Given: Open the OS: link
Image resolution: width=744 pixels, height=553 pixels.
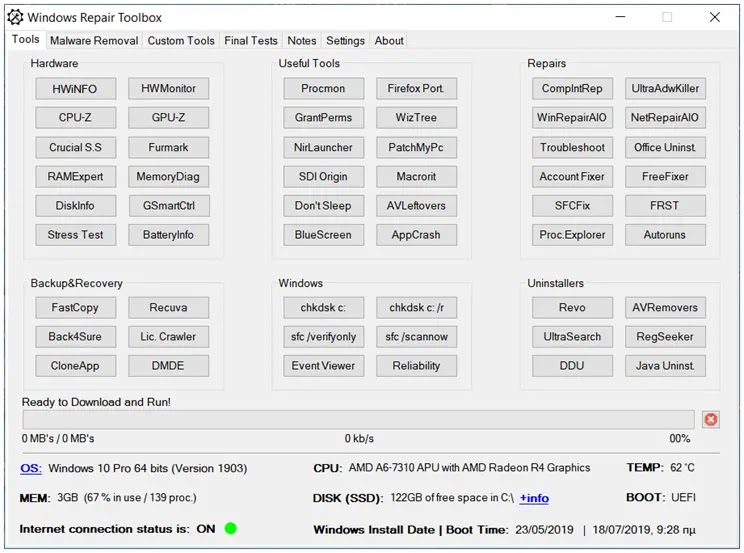Looking at the screenshot, I should tap(31, 469).
